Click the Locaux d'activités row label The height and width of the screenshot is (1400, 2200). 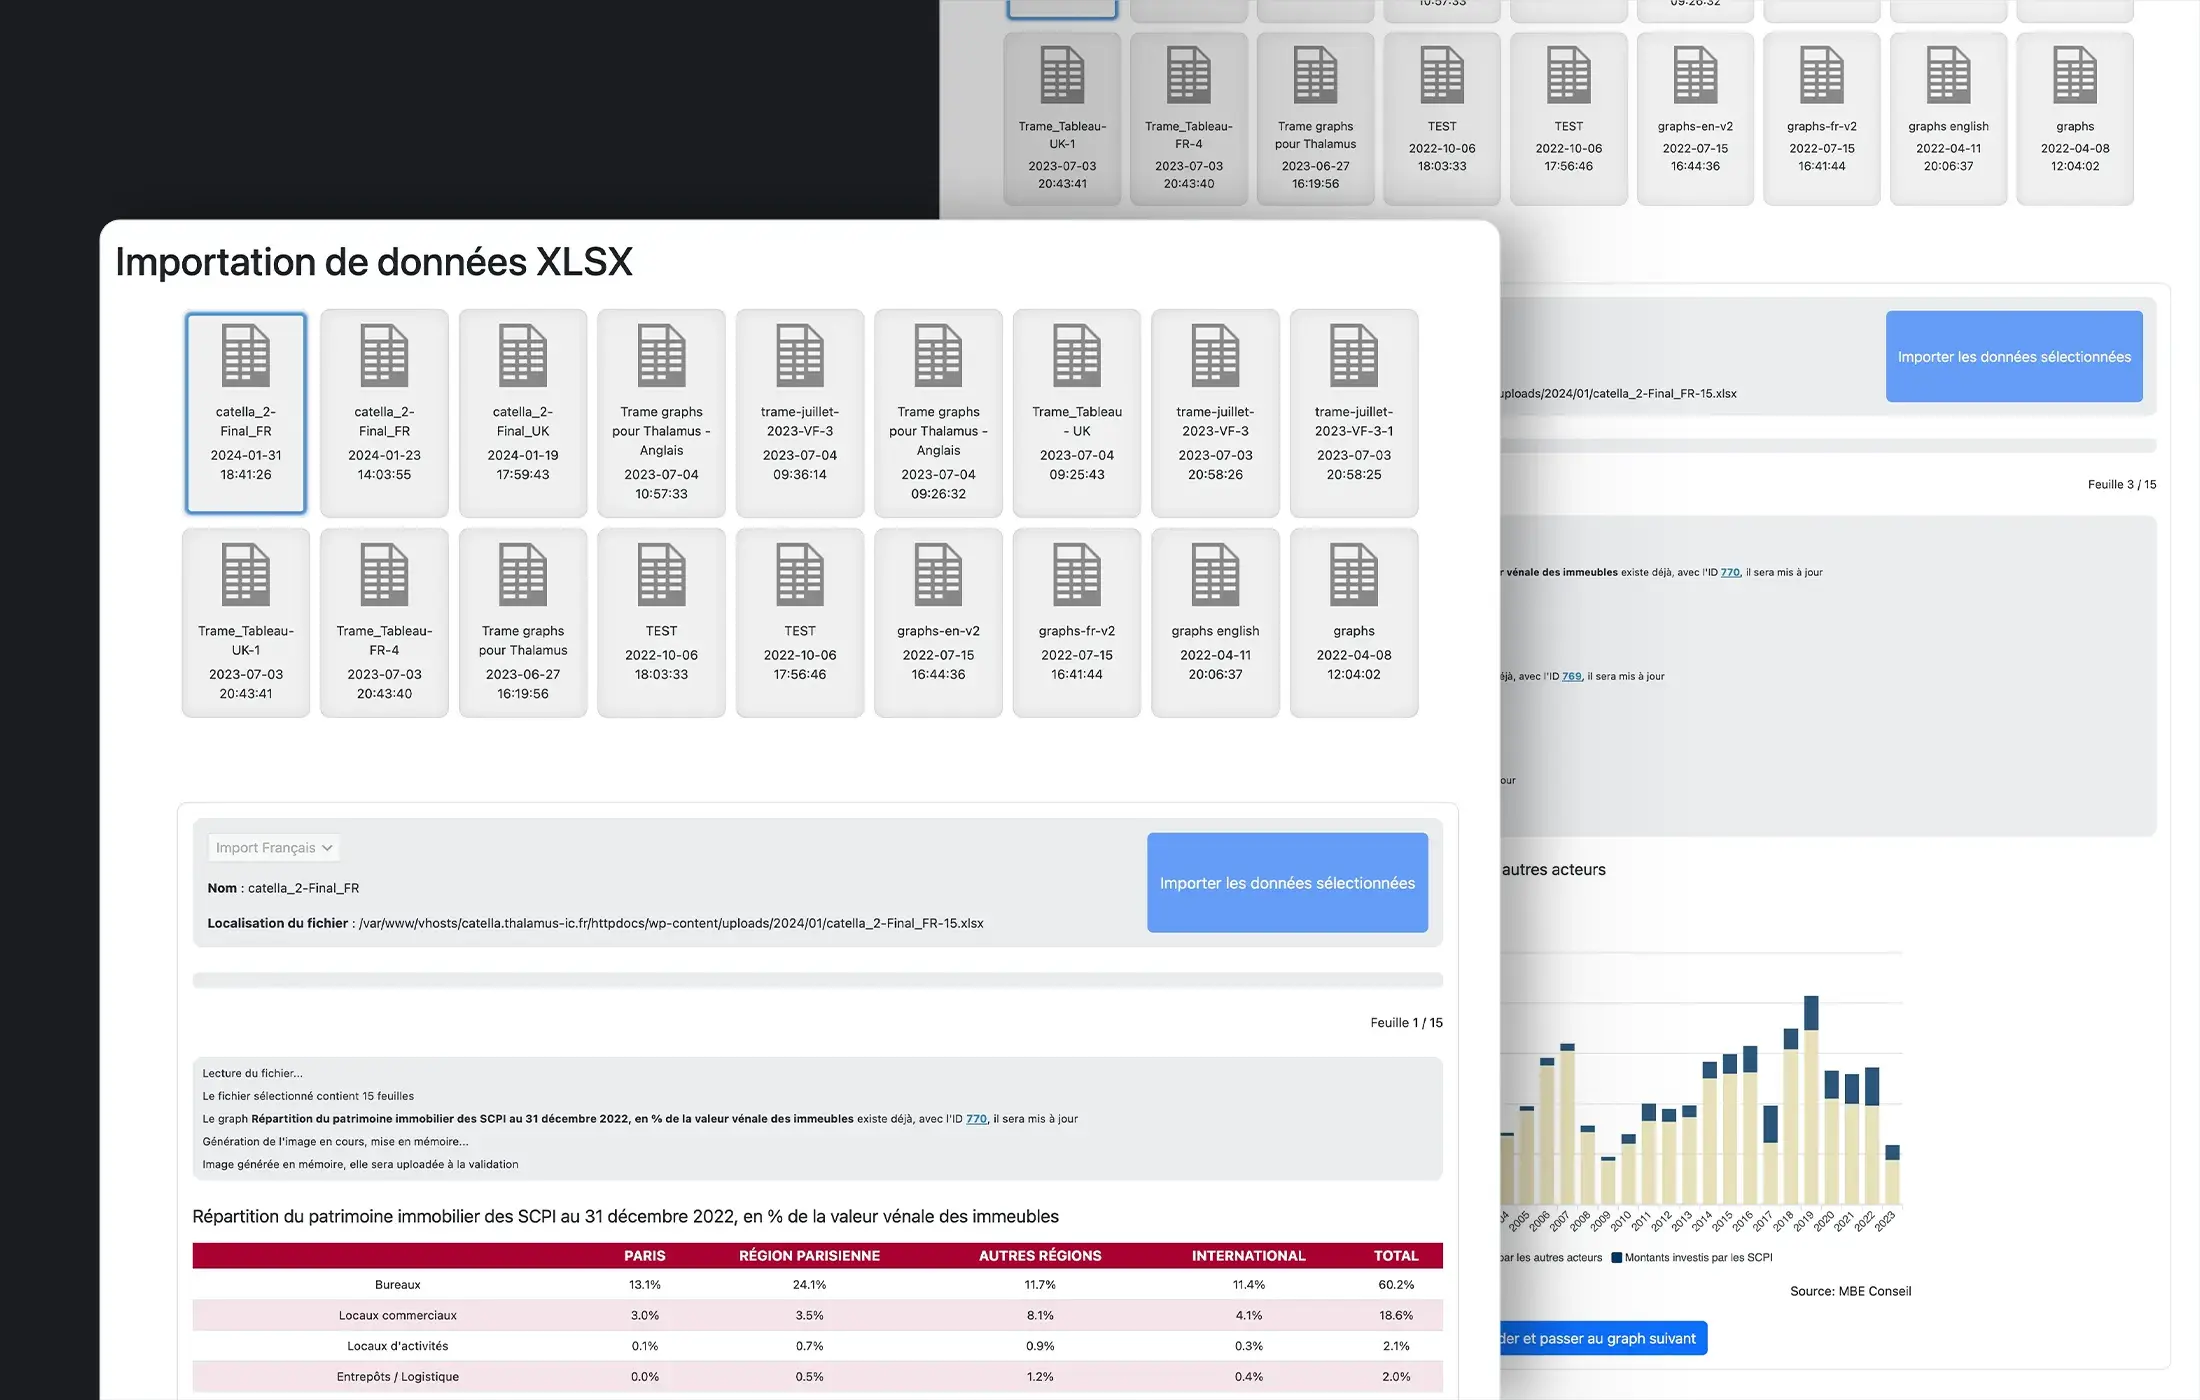[398, 1346]
